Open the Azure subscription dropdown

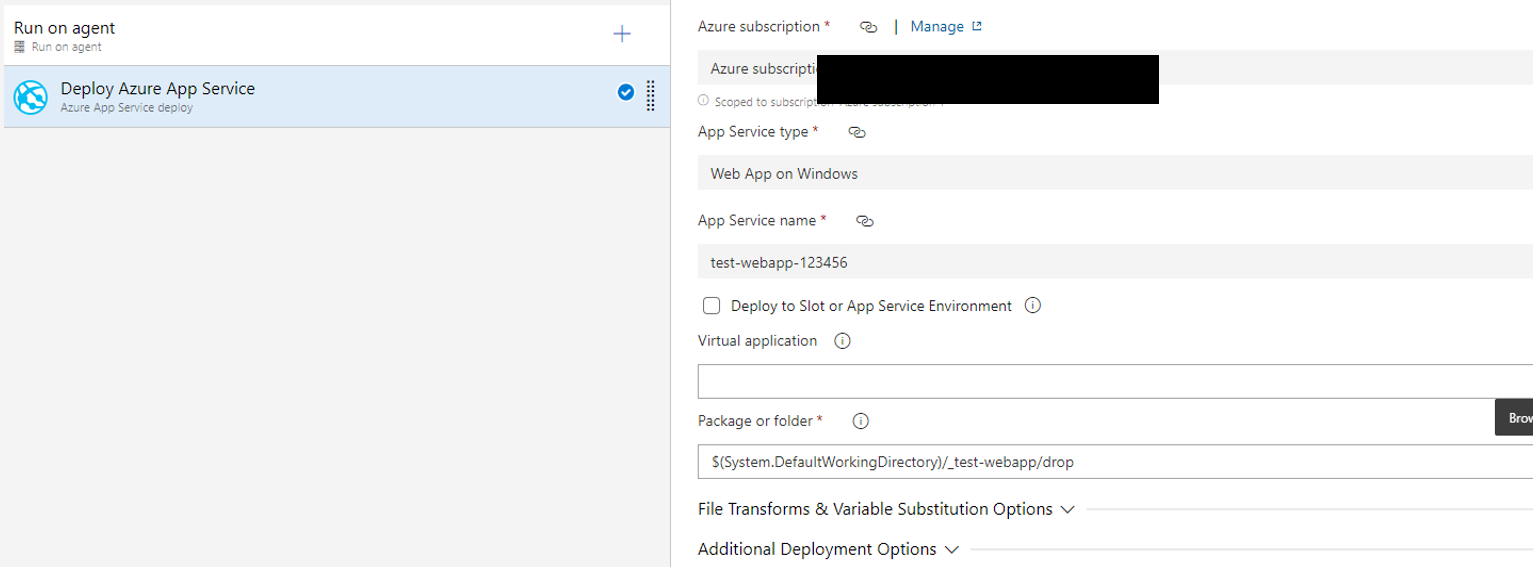coord(1115,68)
